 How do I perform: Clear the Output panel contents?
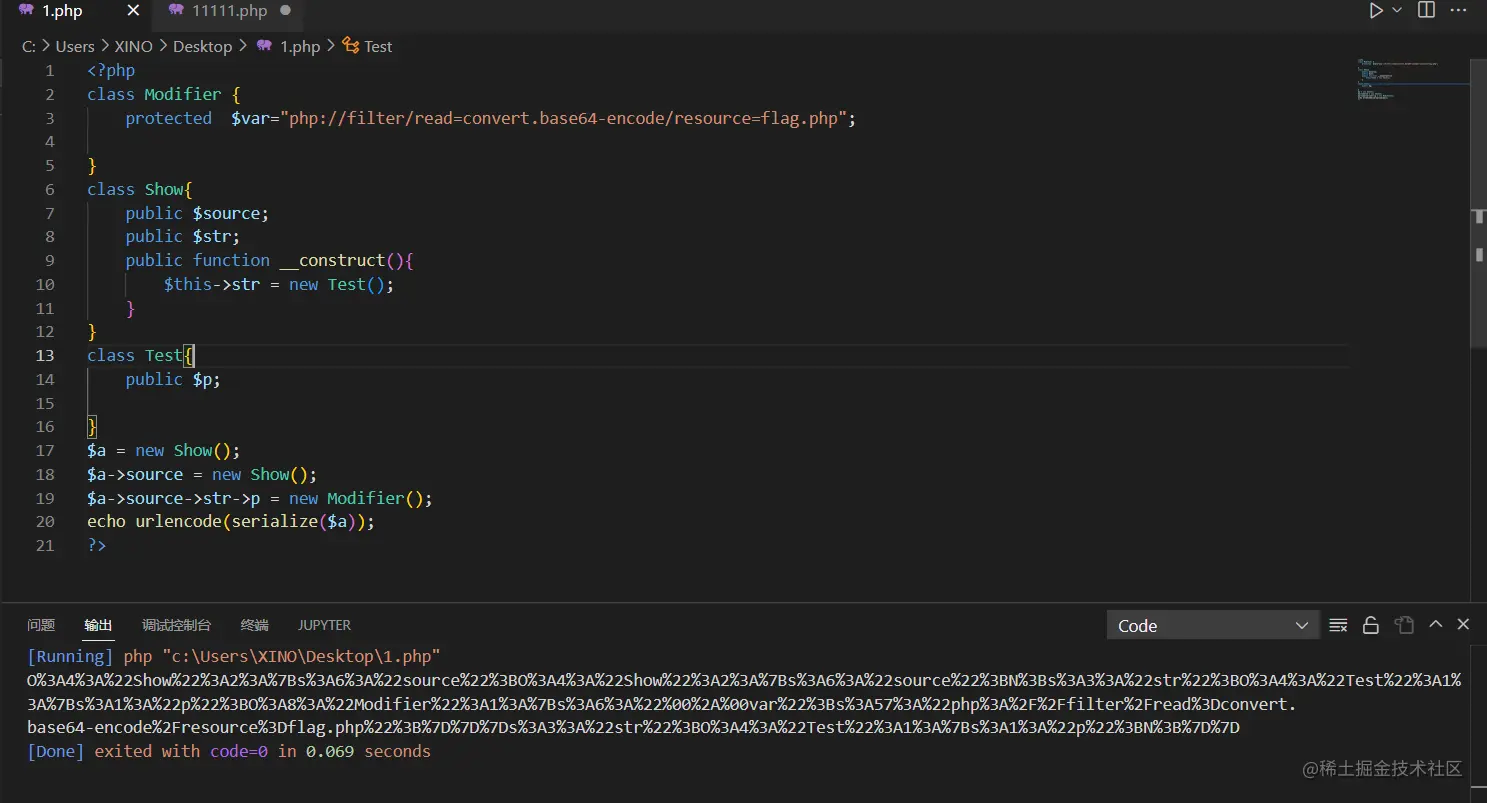(x=1338, y=625)
